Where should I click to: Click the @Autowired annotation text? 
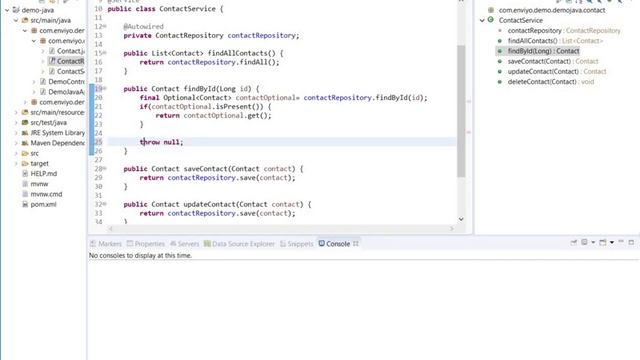click(x=143, y=27)
